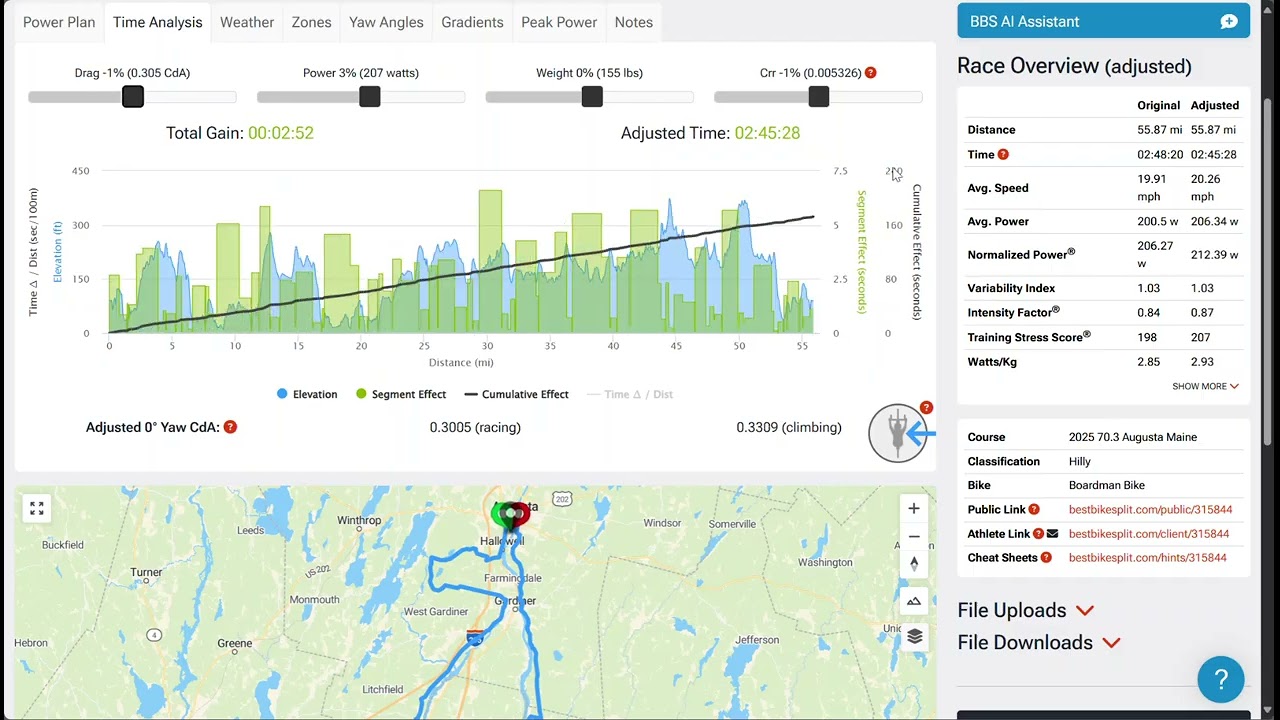This screenshot has height=720, width=1280.
Task: Zoom in on the course map
Action: coord(914,508)
